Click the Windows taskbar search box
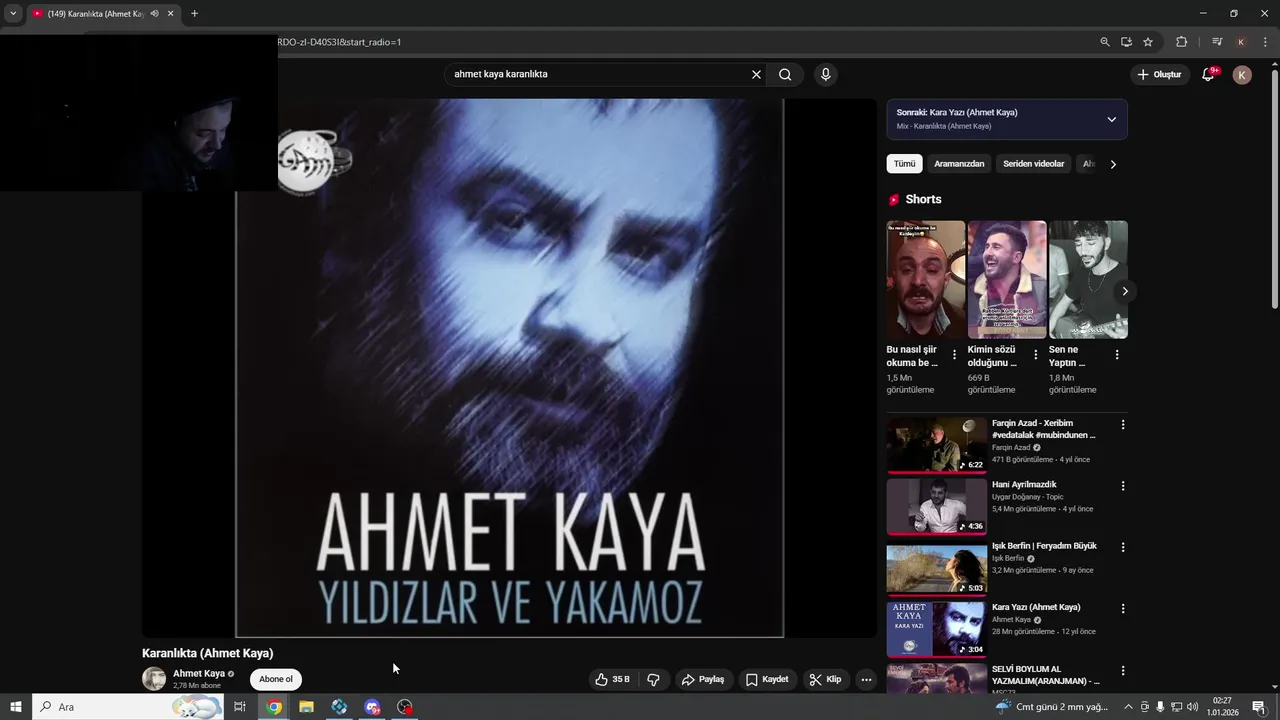 [x=128, y=707]
